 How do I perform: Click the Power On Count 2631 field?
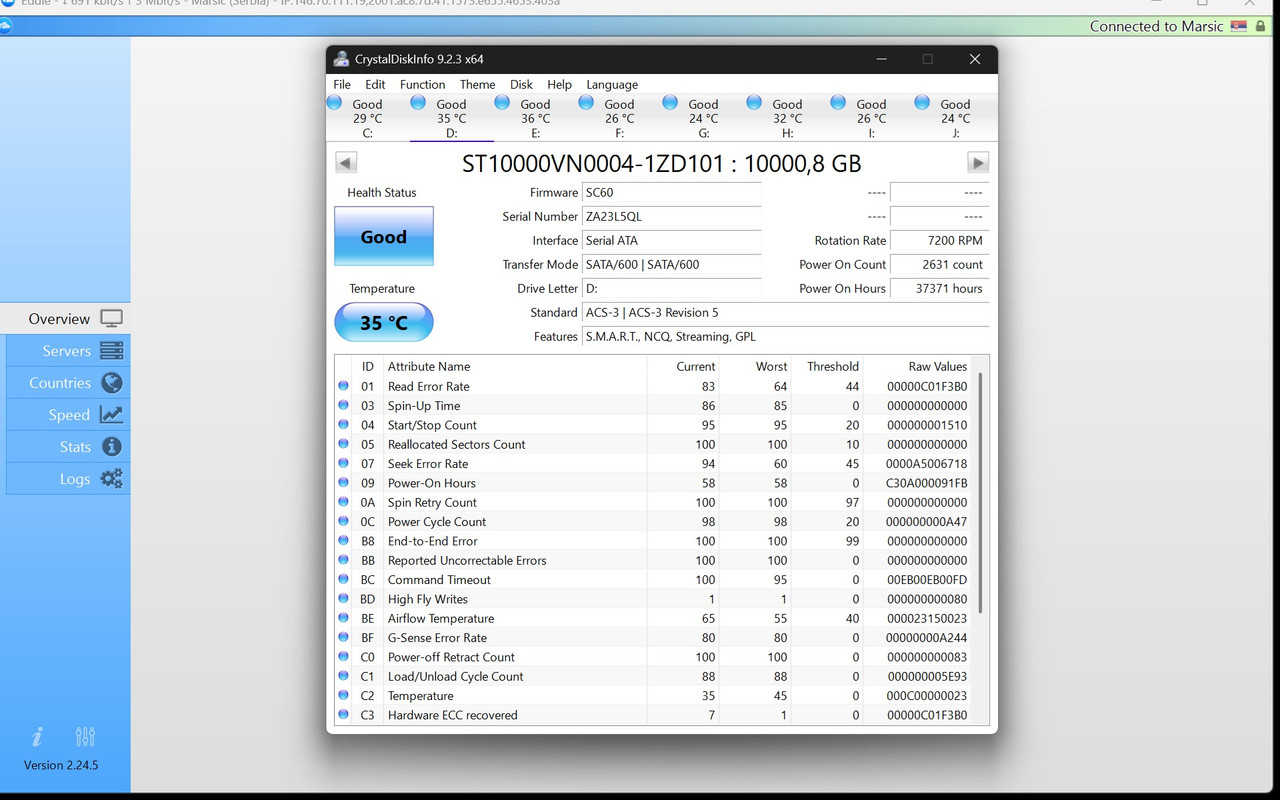(x=940, y=265)
